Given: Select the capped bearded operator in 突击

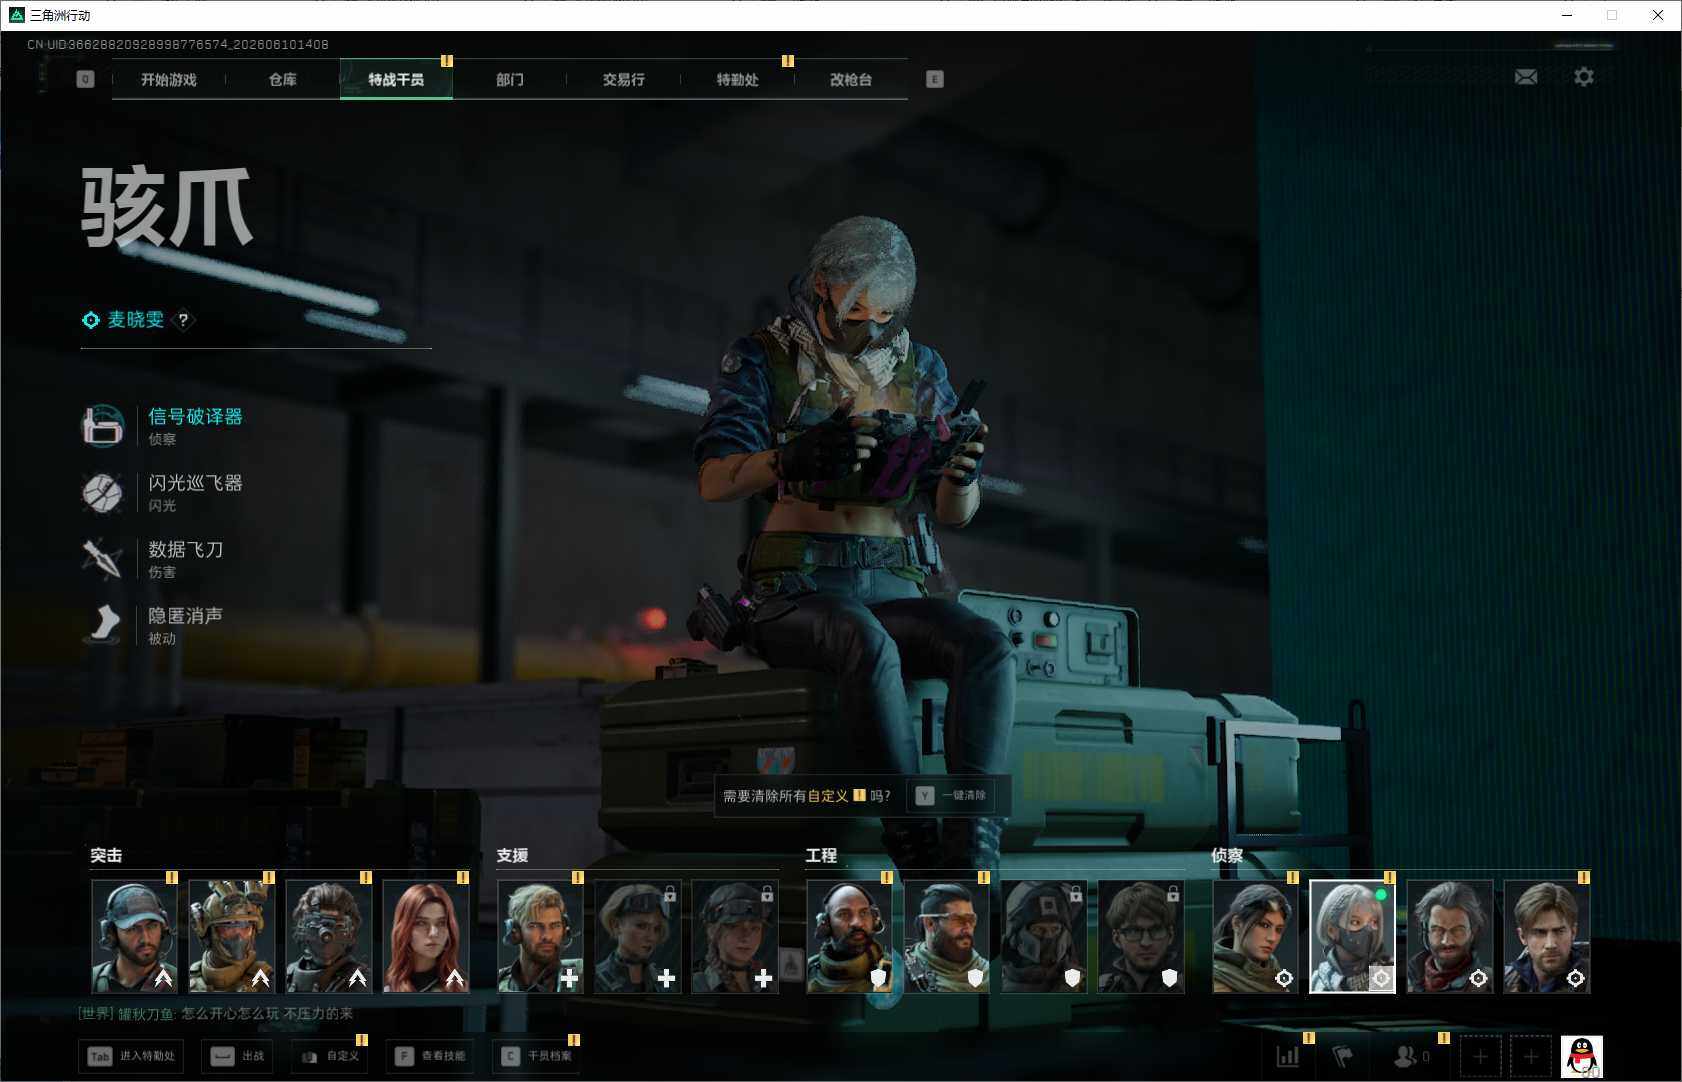Looking at the screenshot, I should pyautogui.click(x=134, y=936).
